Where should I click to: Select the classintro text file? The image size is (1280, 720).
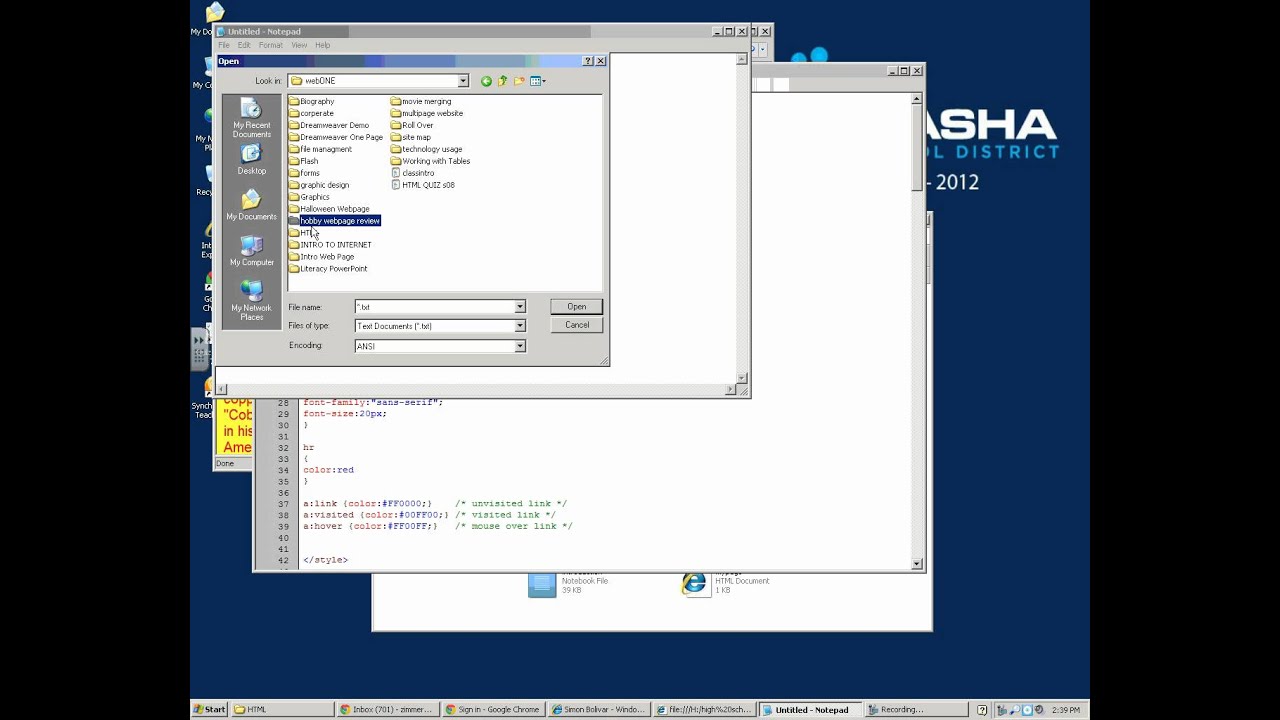coord(412,173)
